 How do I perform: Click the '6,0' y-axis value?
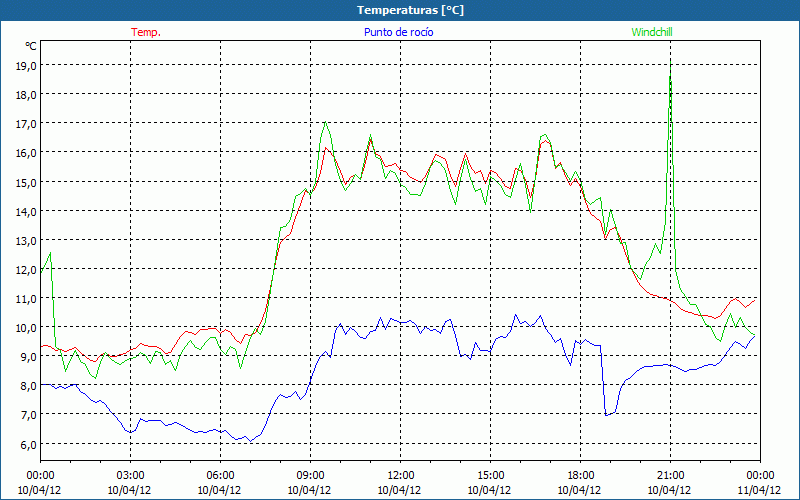point(28,444)
